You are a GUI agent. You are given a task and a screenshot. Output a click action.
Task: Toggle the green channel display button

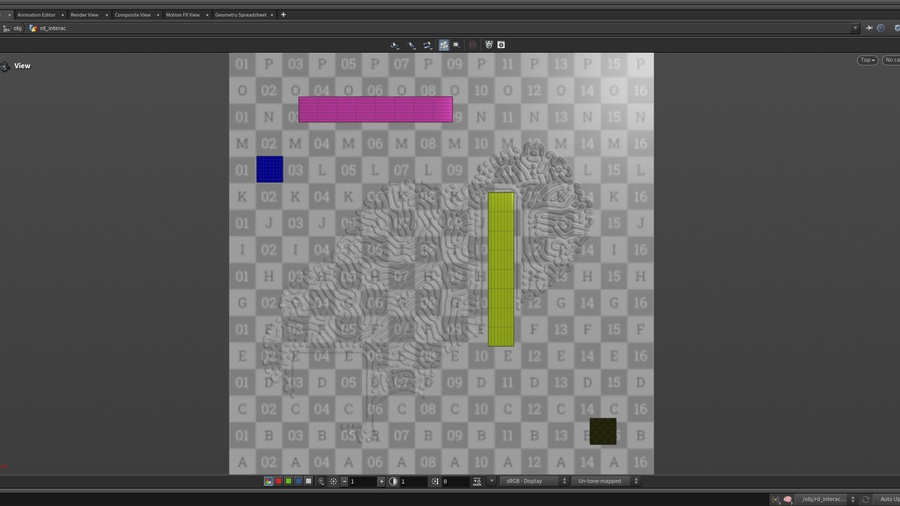coord(288,481)
